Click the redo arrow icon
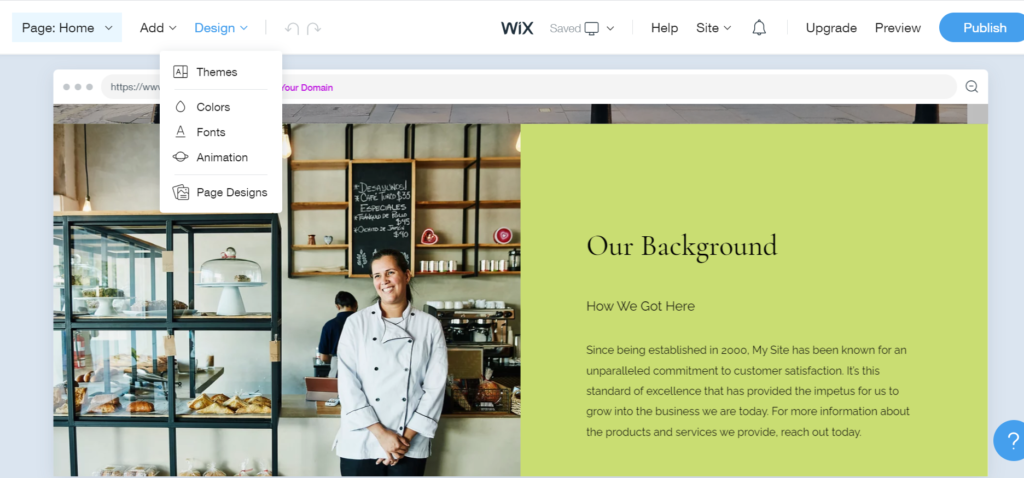 [x=314, y=28]
